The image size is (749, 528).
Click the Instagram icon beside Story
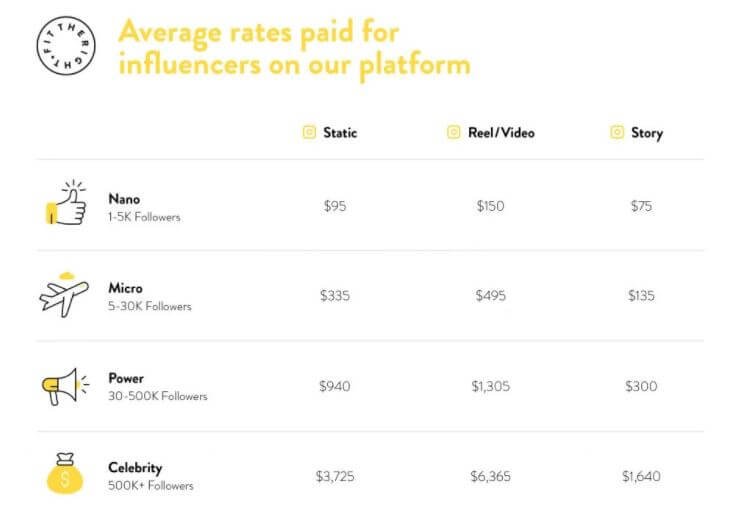[x=617, y=132]
